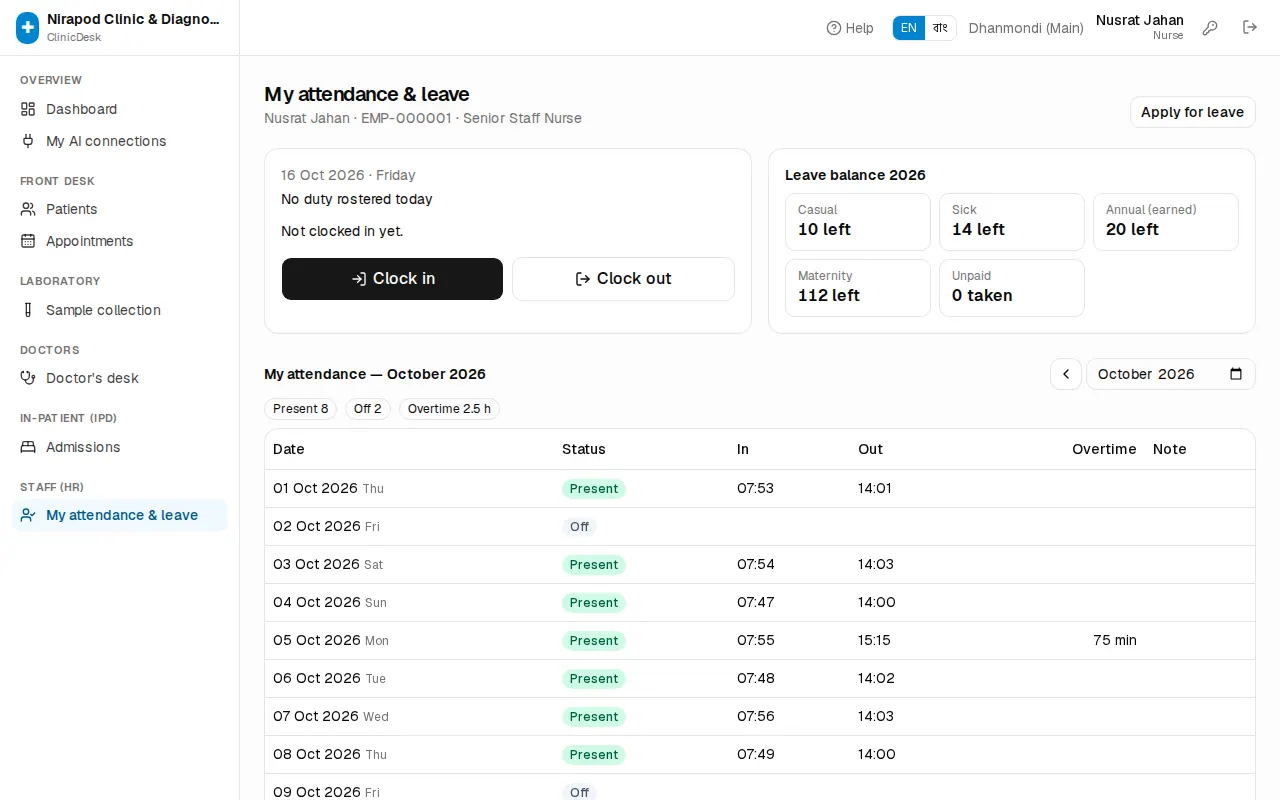Open the Help link

click(850, 28)
